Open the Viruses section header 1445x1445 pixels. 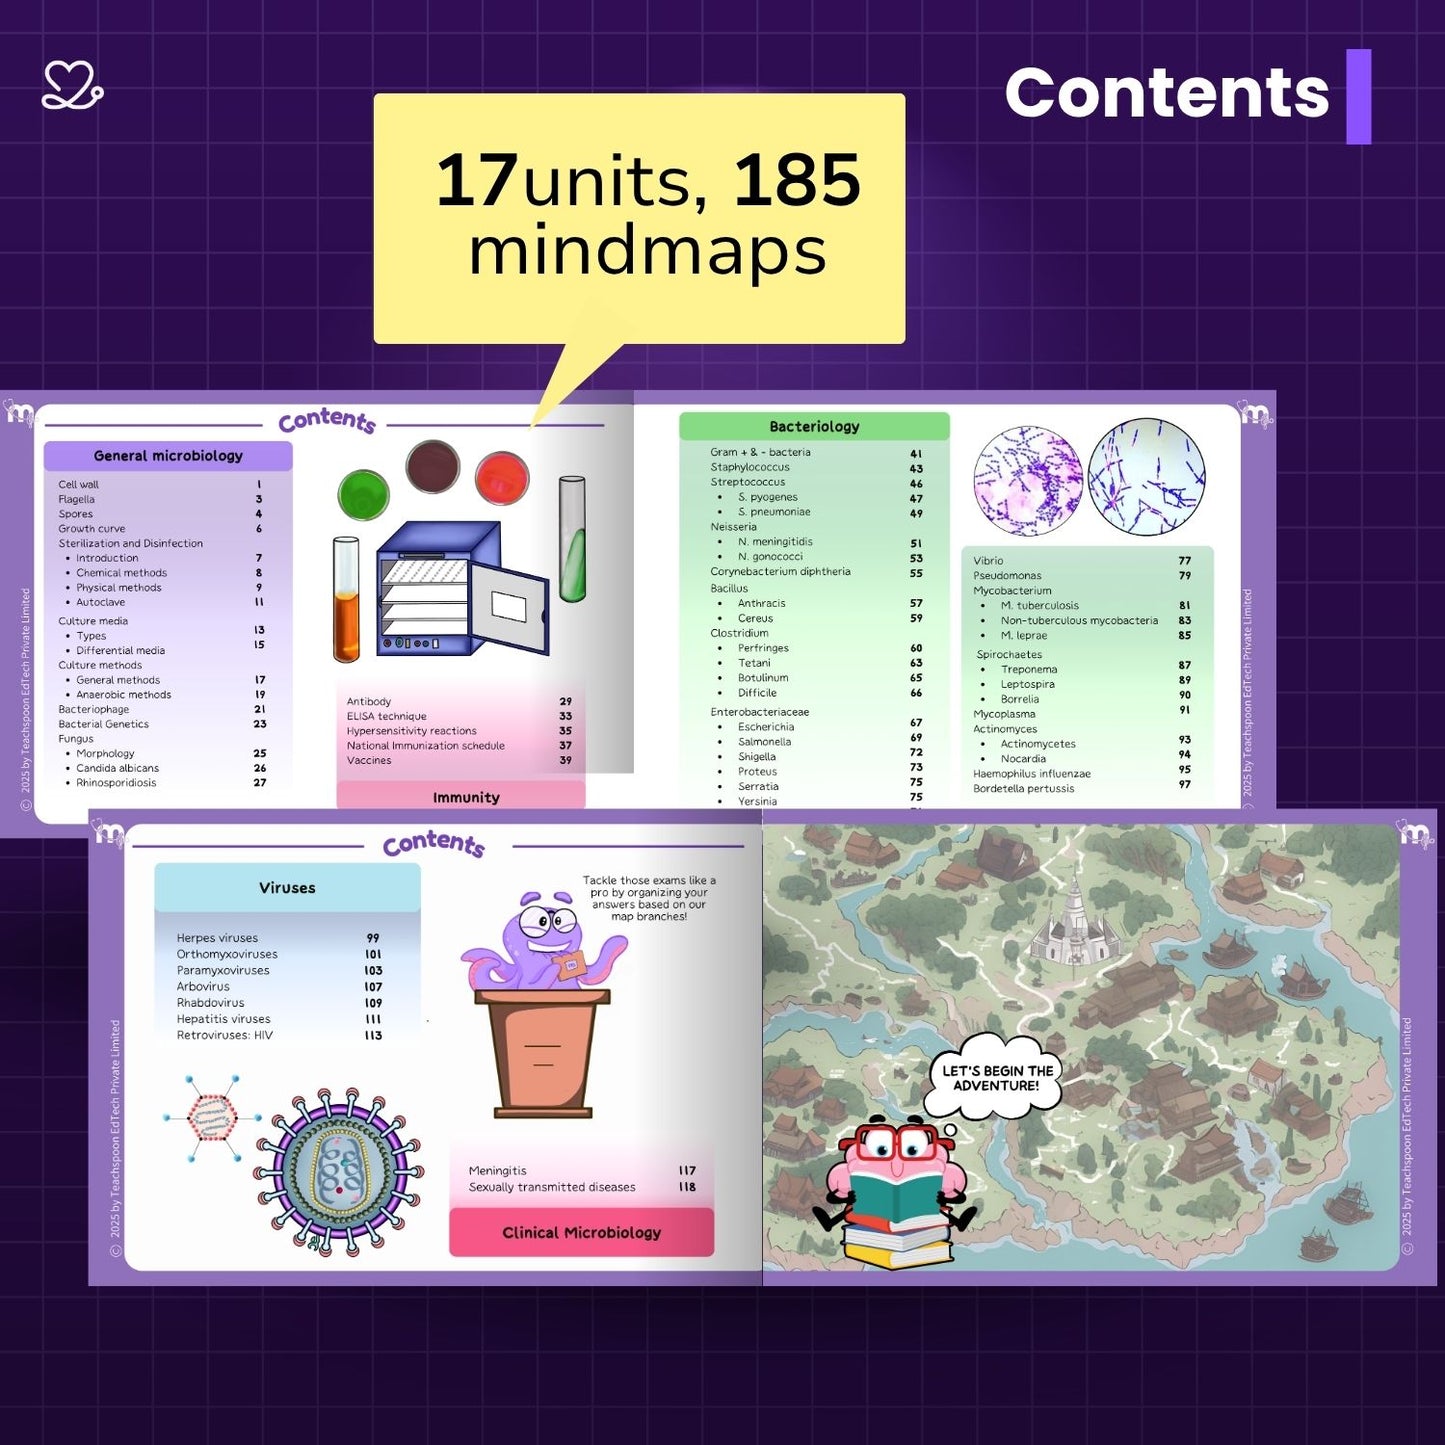point(286,887)
